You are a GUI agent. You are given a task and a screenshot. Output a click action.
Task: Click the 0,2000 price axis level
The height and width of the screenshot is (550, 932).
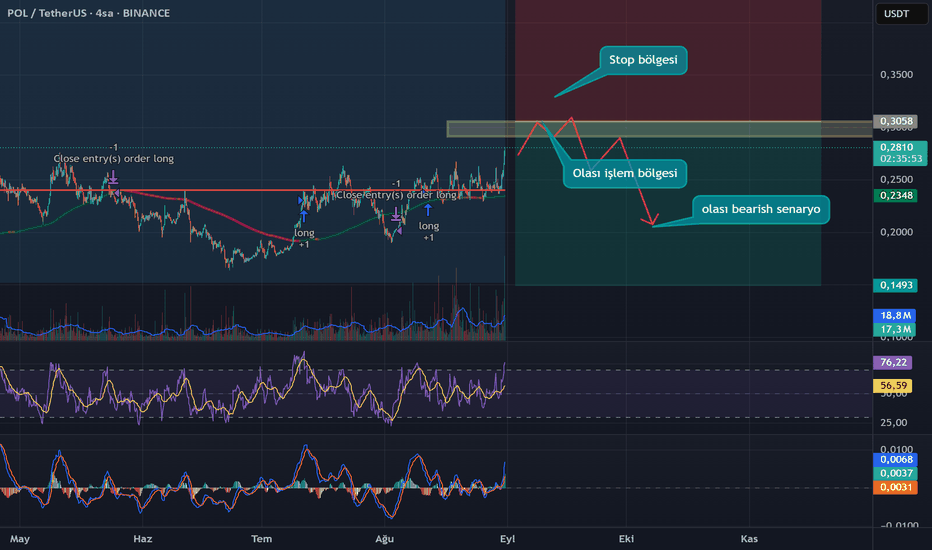(x=896, y=232)
